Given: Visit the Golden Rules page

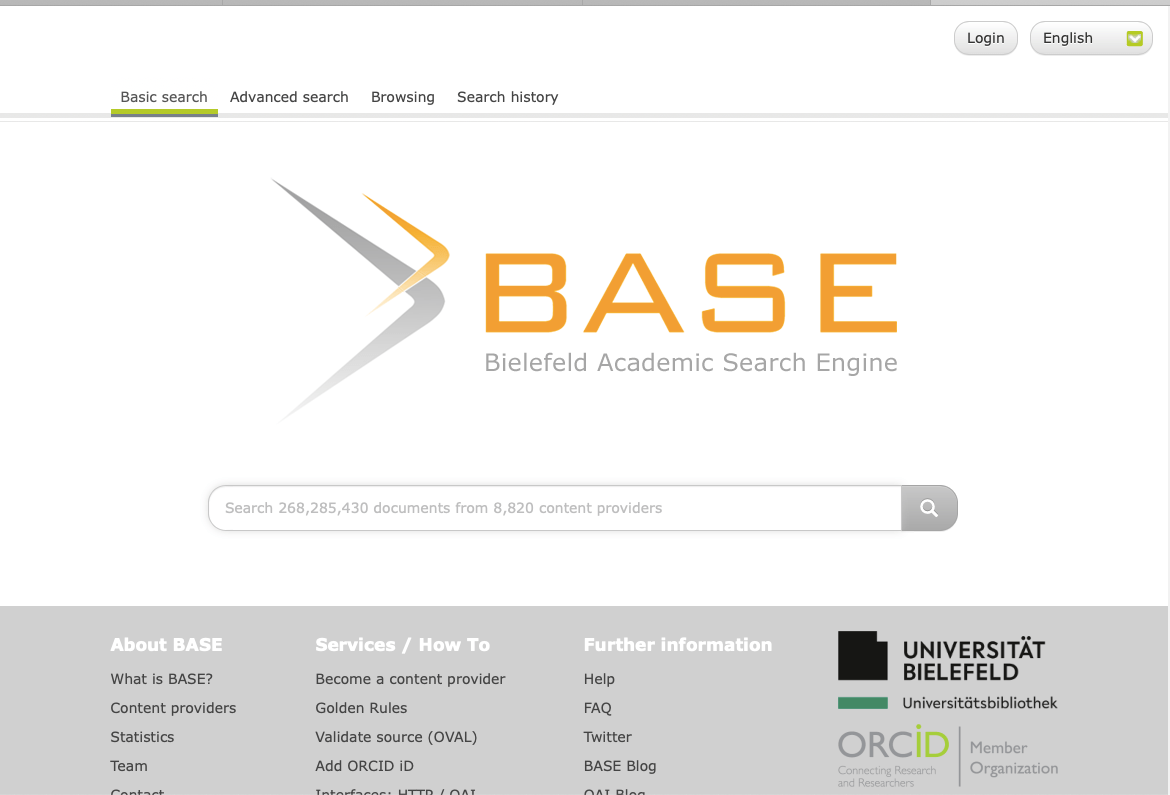Looking at the screenshot, I should (361, 708).
